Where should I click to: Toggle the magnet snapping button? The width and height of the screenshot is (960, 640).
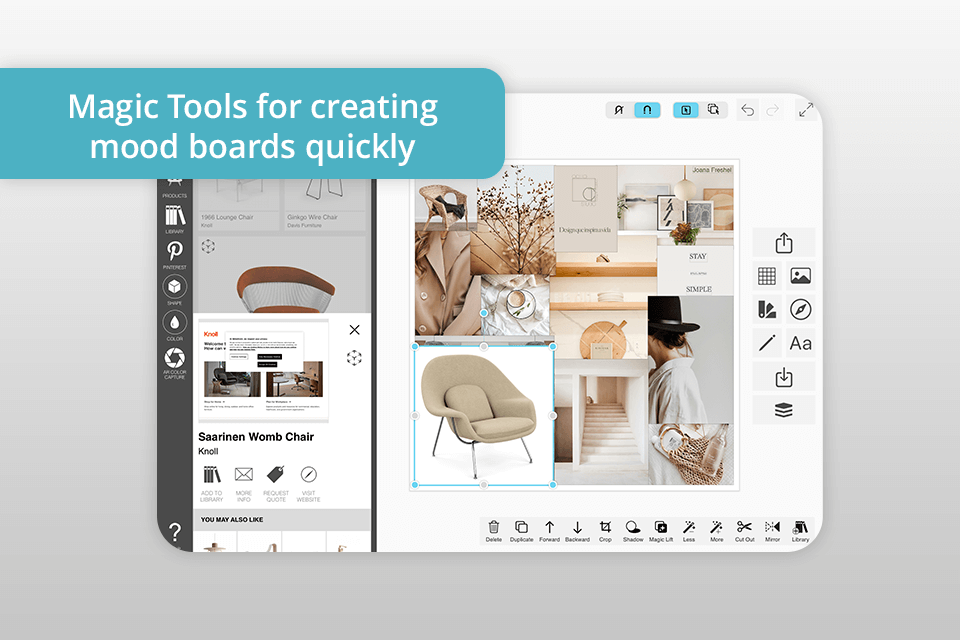click(647, 110)
